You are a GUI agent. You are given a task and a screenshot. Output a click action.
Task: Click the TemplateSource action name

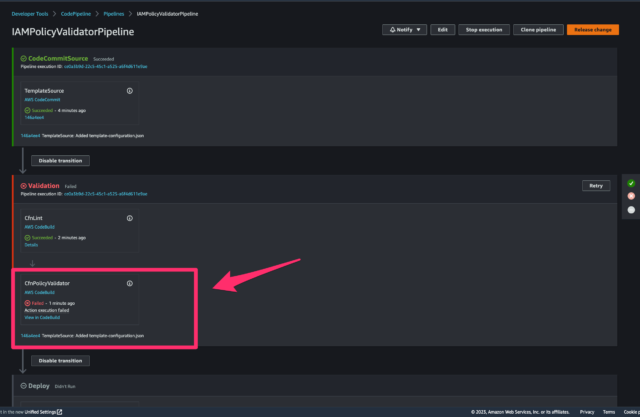44,91
